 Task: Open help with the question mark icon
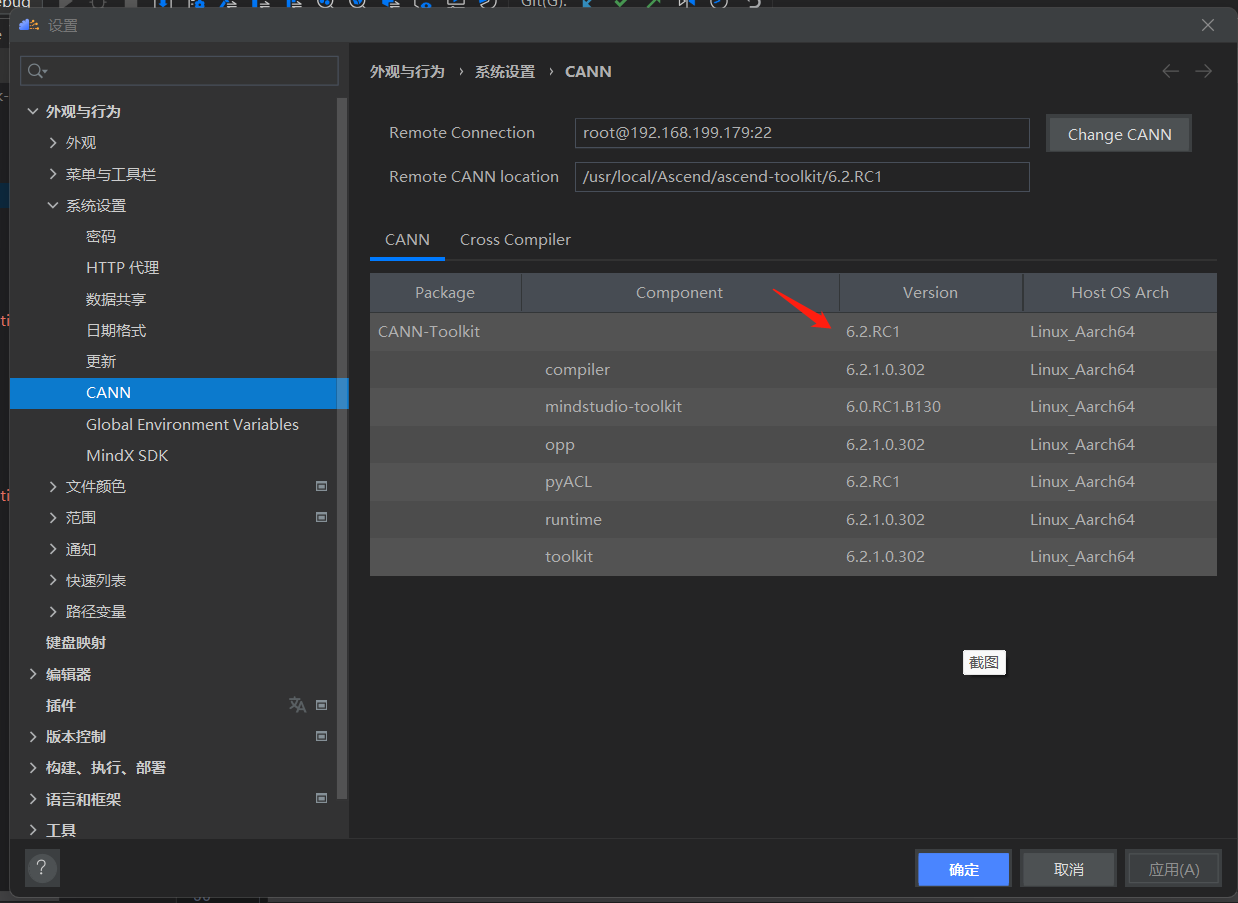click(x=42, y=868)
